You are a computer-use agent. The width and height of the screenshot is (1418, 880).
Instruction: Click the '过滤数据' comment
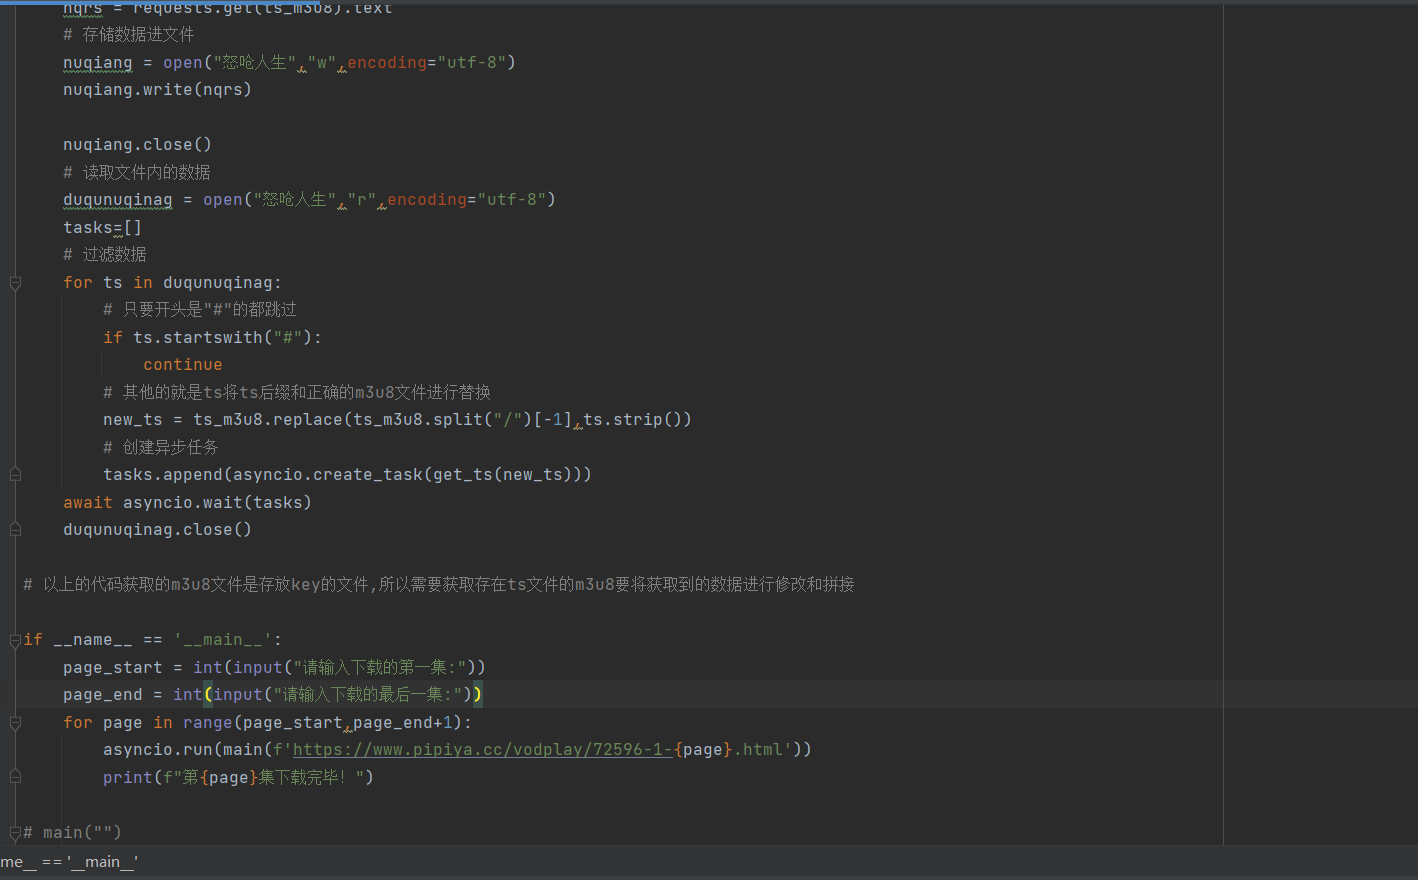tap(104, 255)
